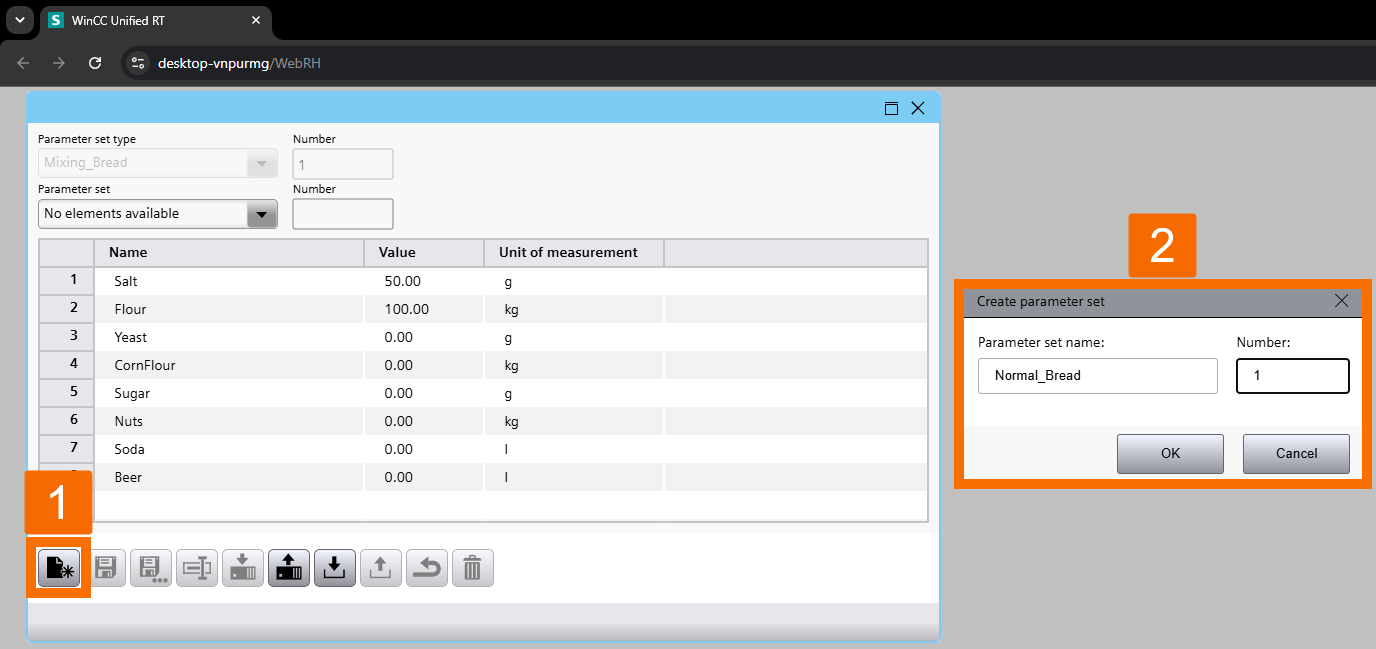Go forward in browser history
The width and height of the screenshot is (1376, 649).
(59, 63)
